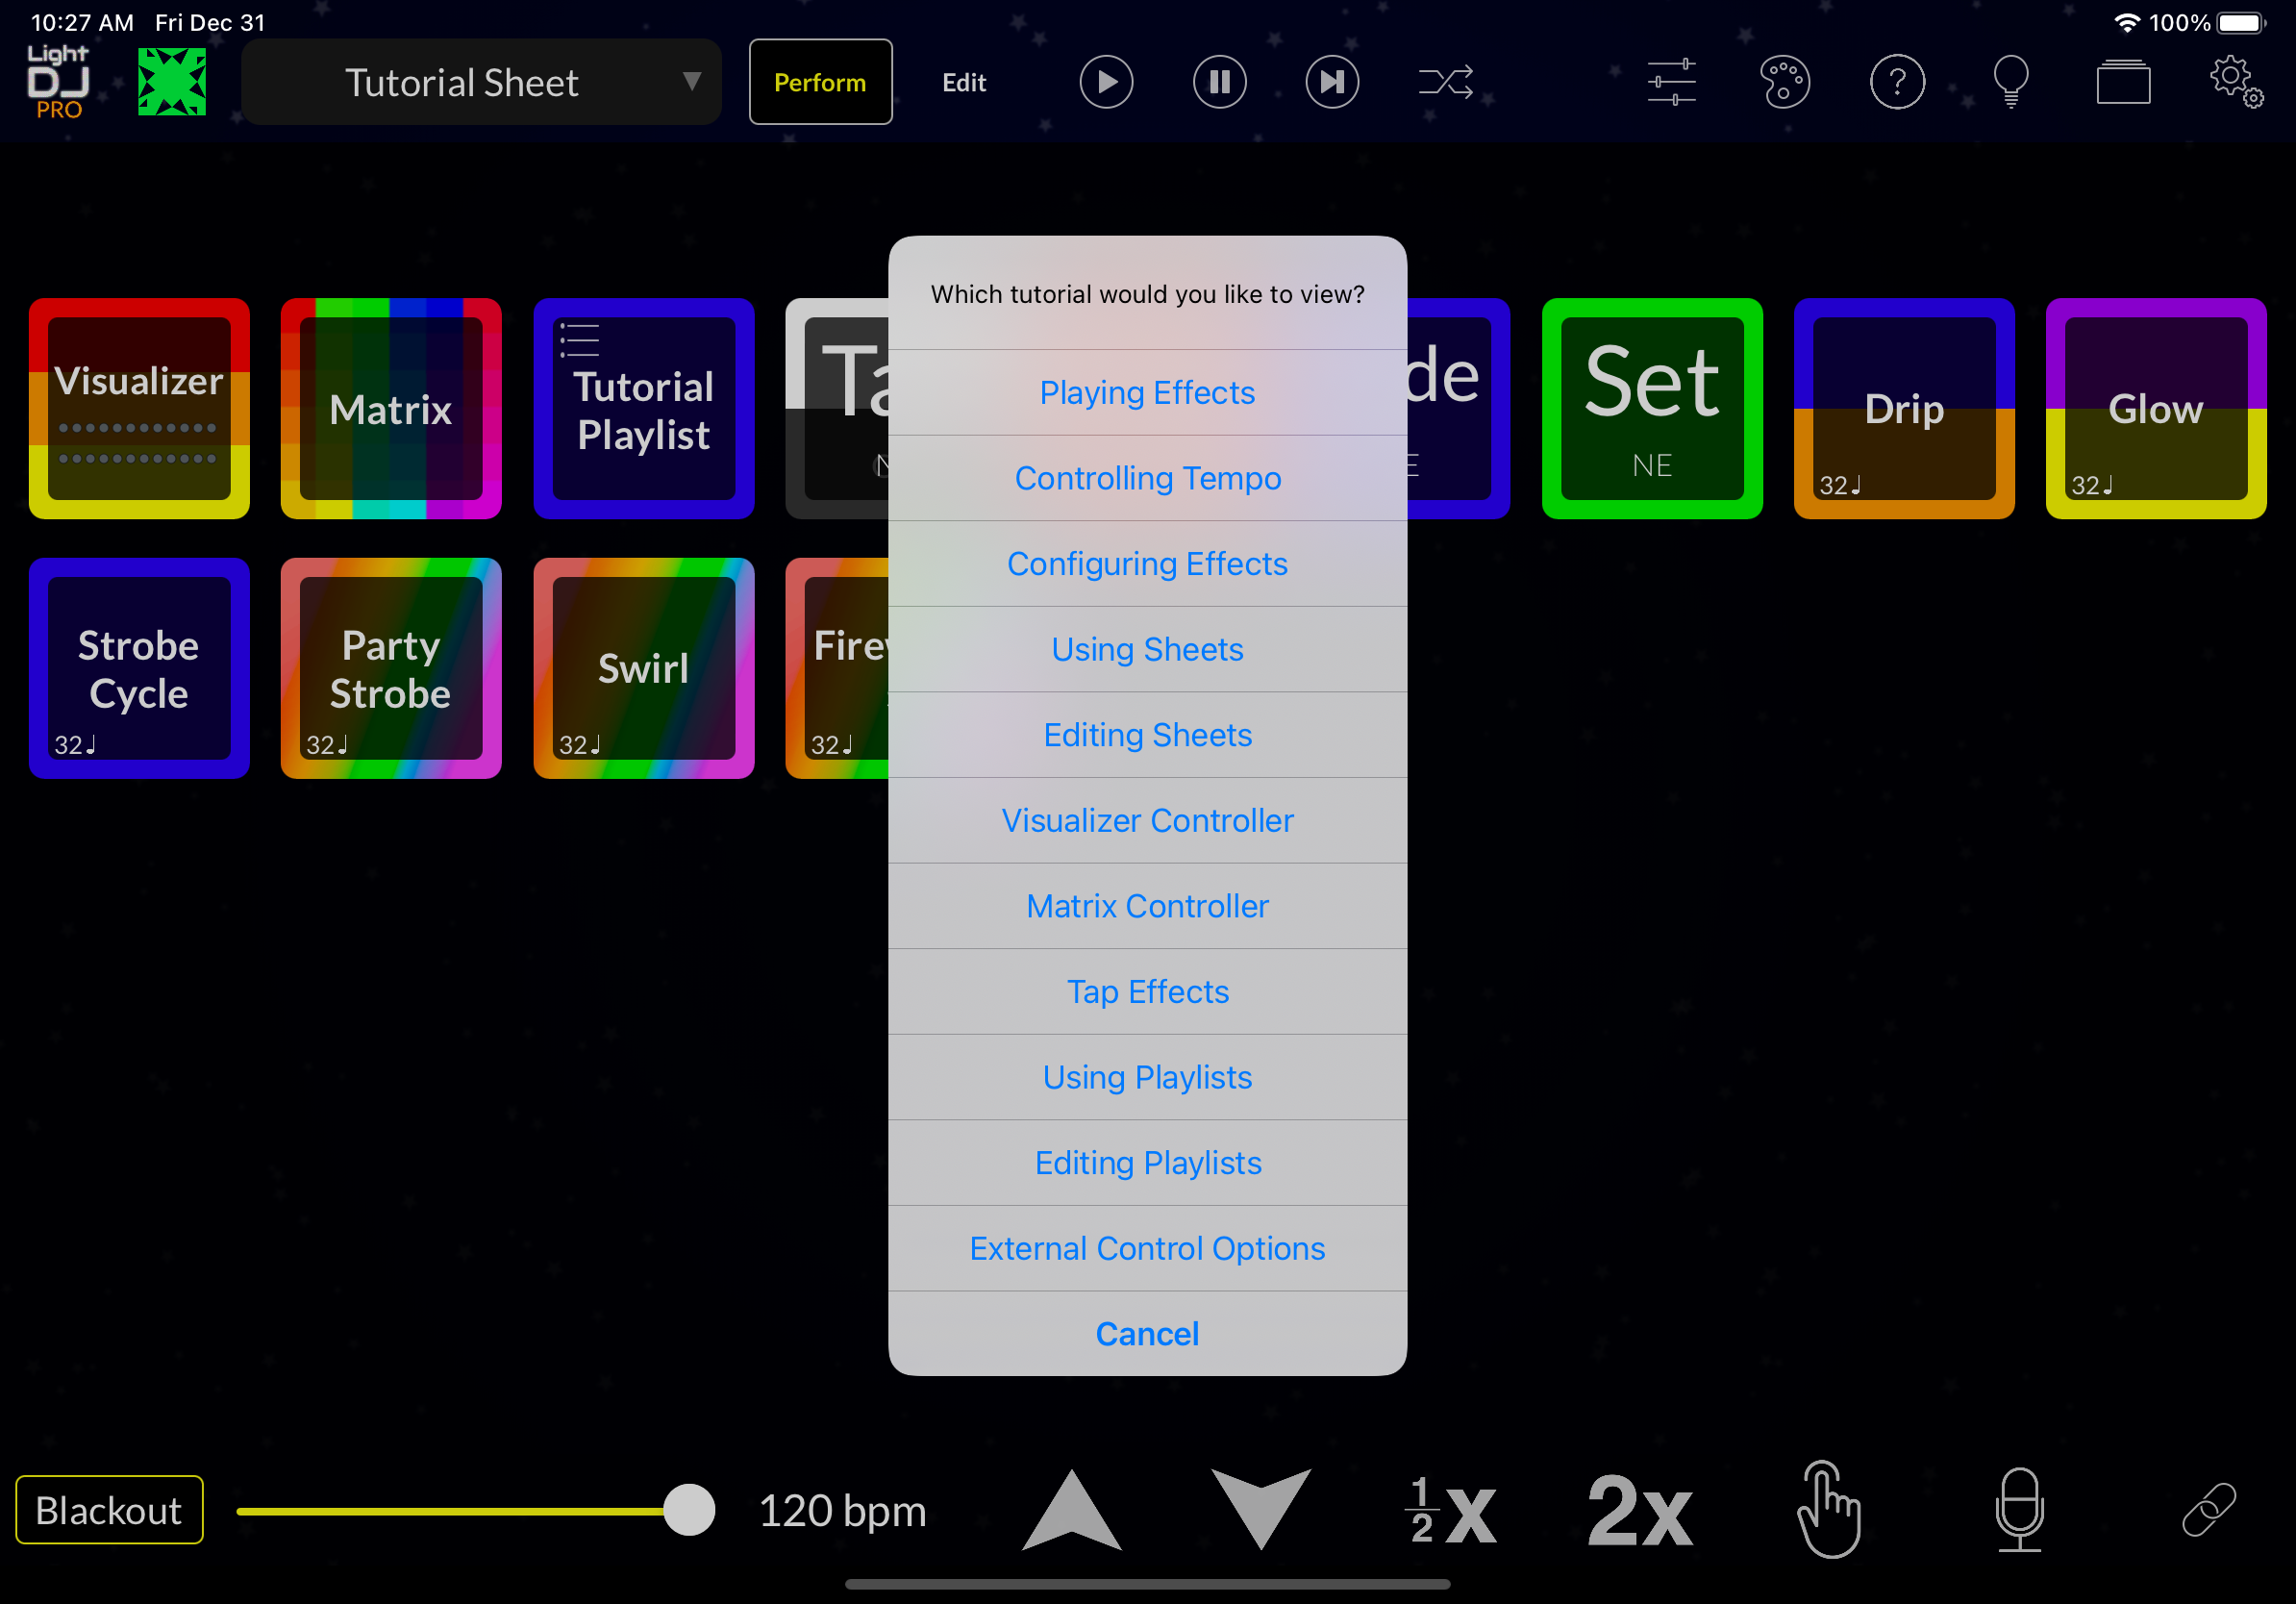Switch to Edit mode

tap(964, 82)
